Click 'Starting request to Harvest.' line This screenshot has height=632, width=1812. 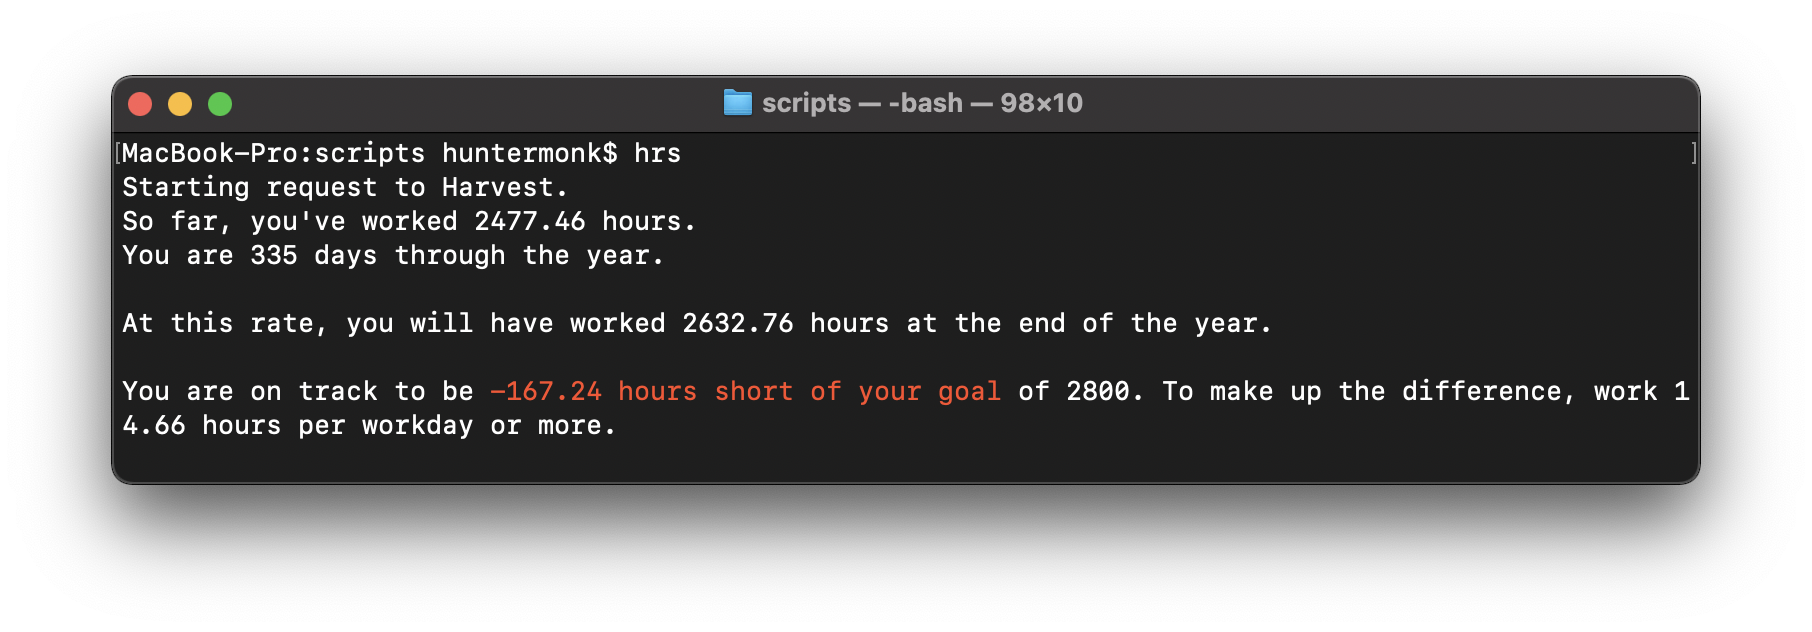[345, 188]
